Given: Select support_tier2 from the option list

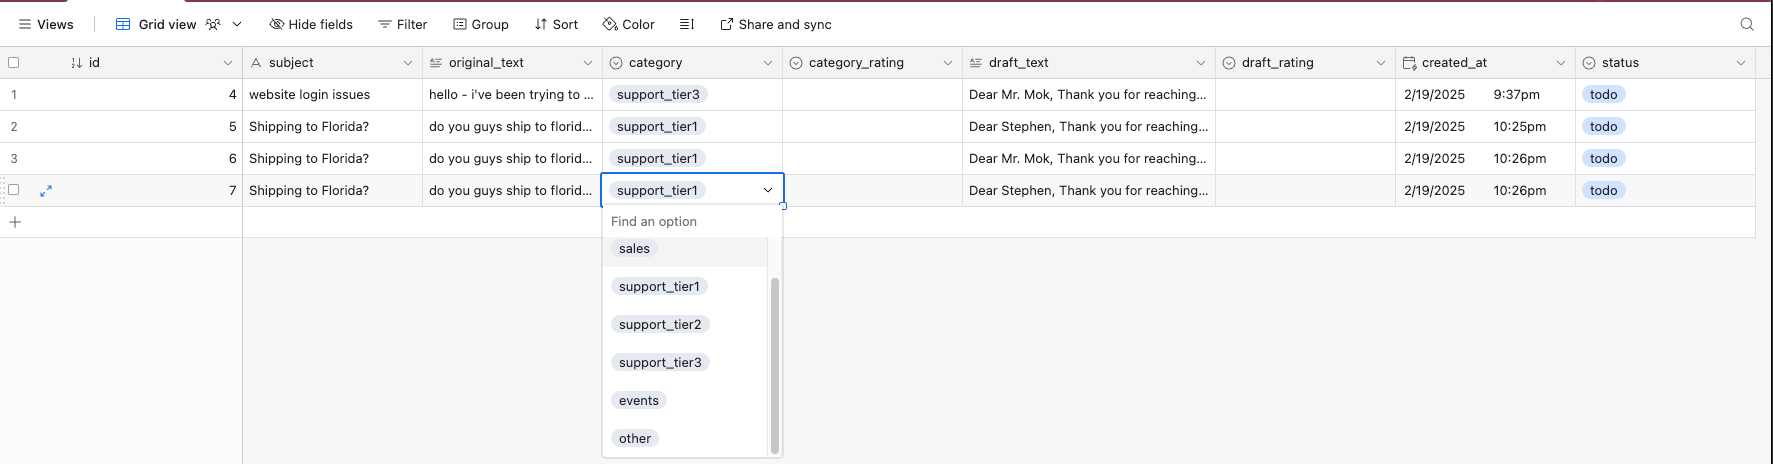Looking at the screenshot, I should [660, 324].
